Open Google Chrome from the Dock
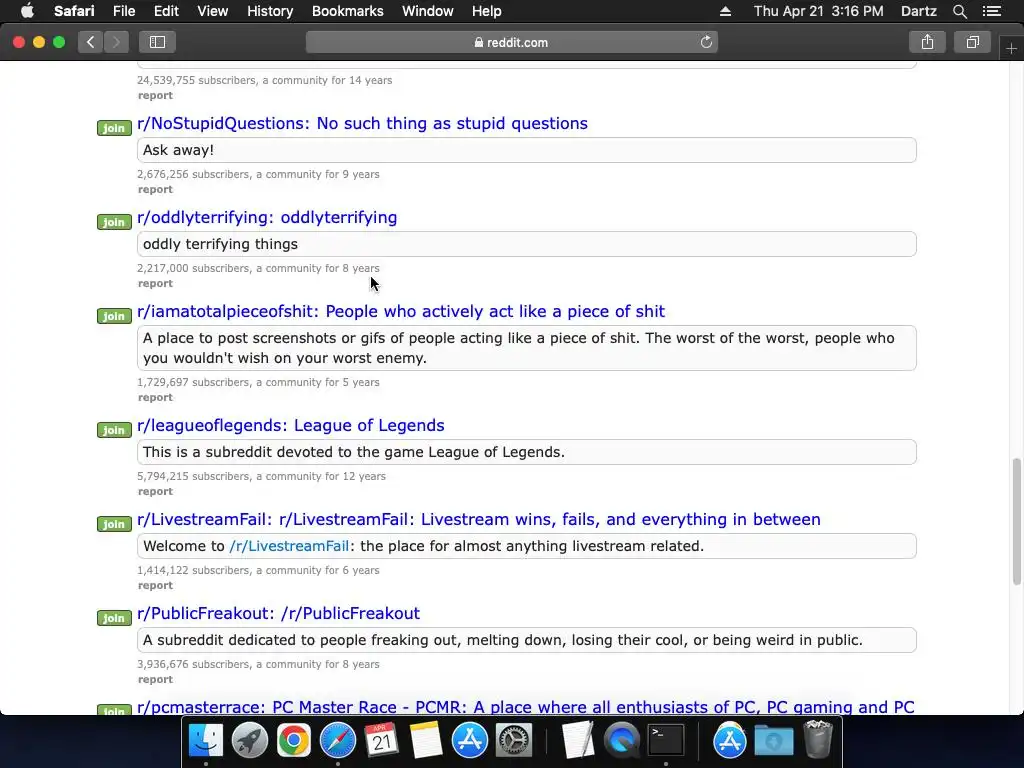 pos(294,741)
